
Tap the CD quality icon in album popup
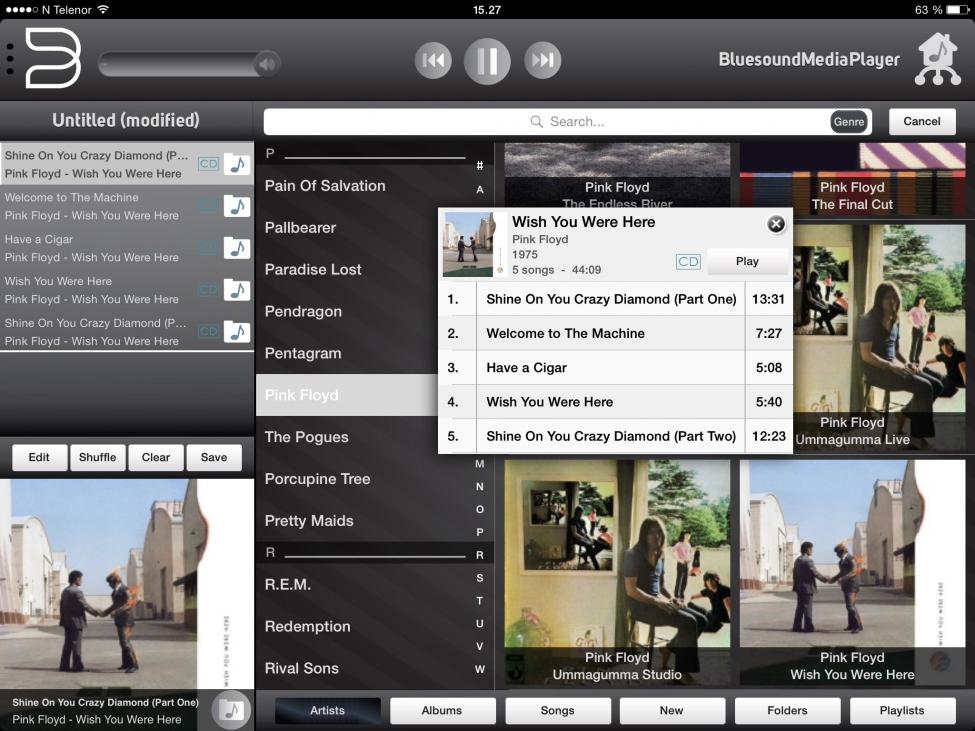click(x=688, y=262)
